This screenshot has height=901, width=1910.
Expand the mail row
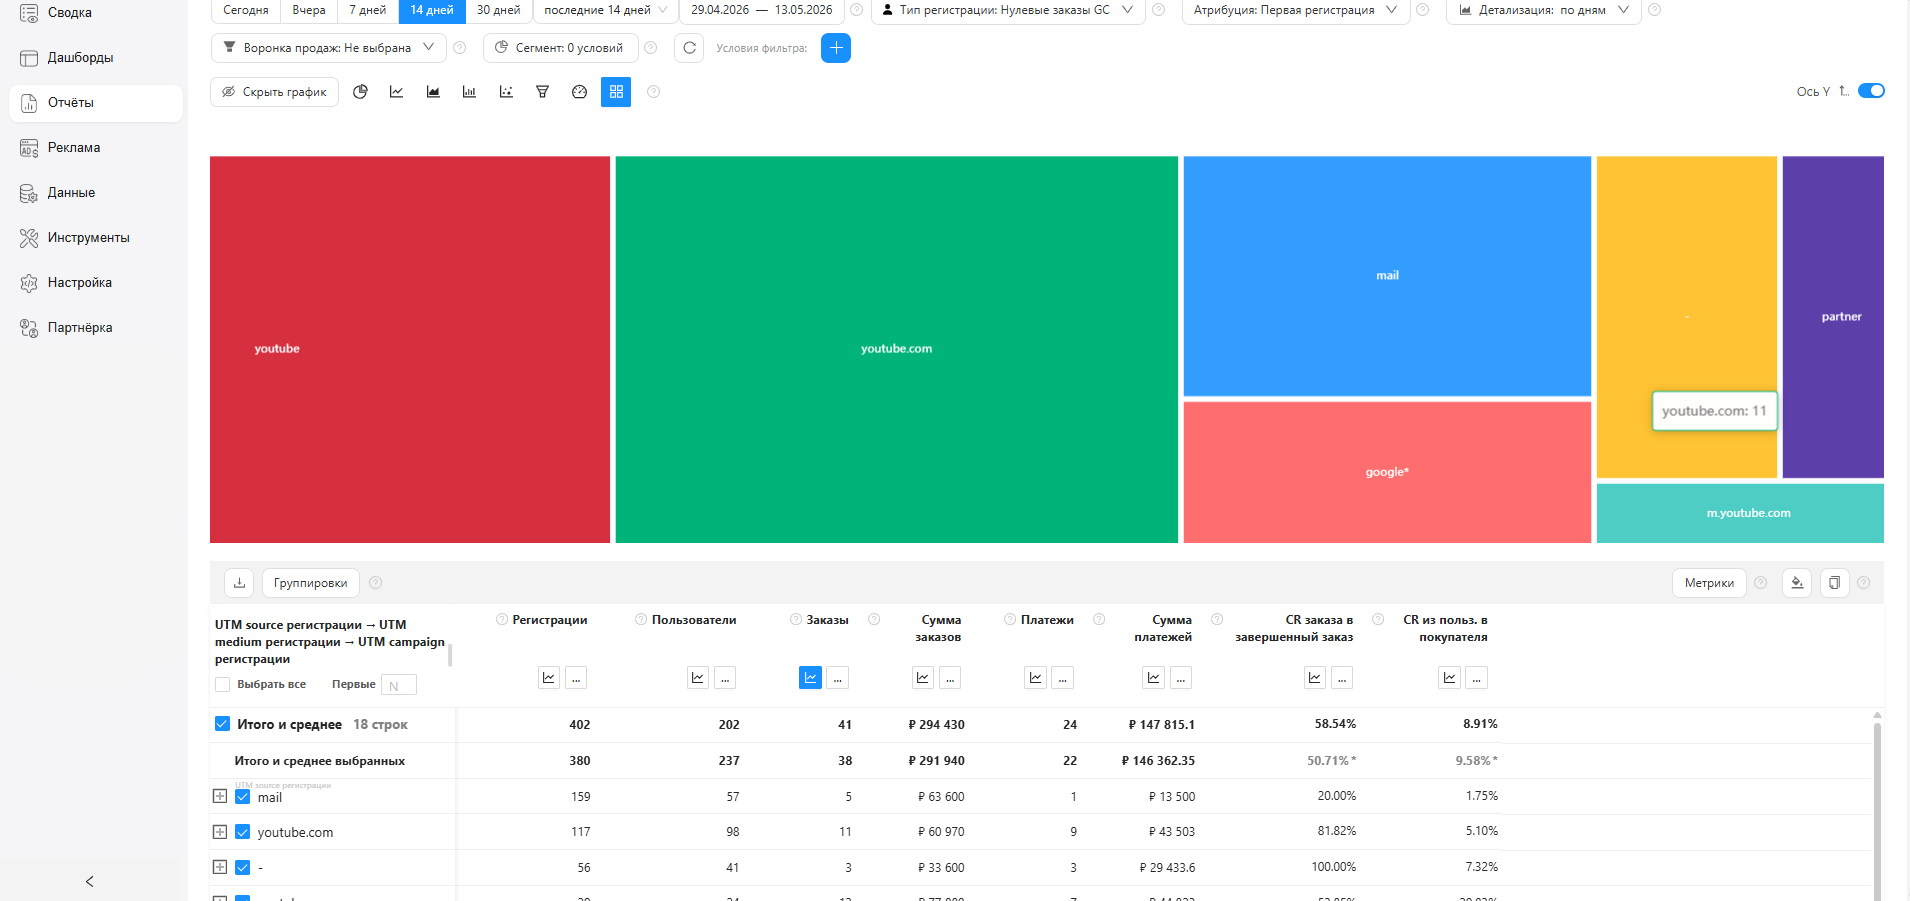point(220,797)
